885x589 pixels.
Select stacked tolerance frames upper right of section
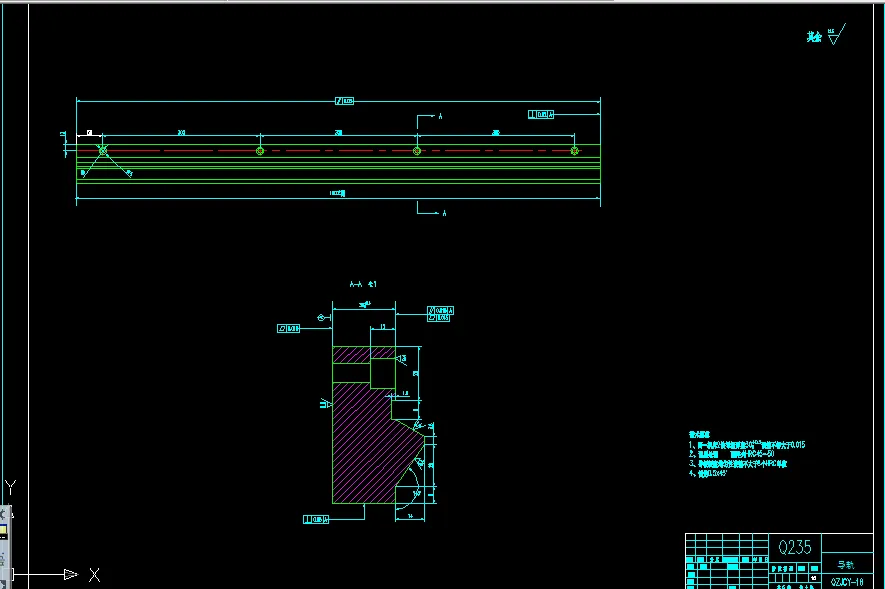coord(440,314)
